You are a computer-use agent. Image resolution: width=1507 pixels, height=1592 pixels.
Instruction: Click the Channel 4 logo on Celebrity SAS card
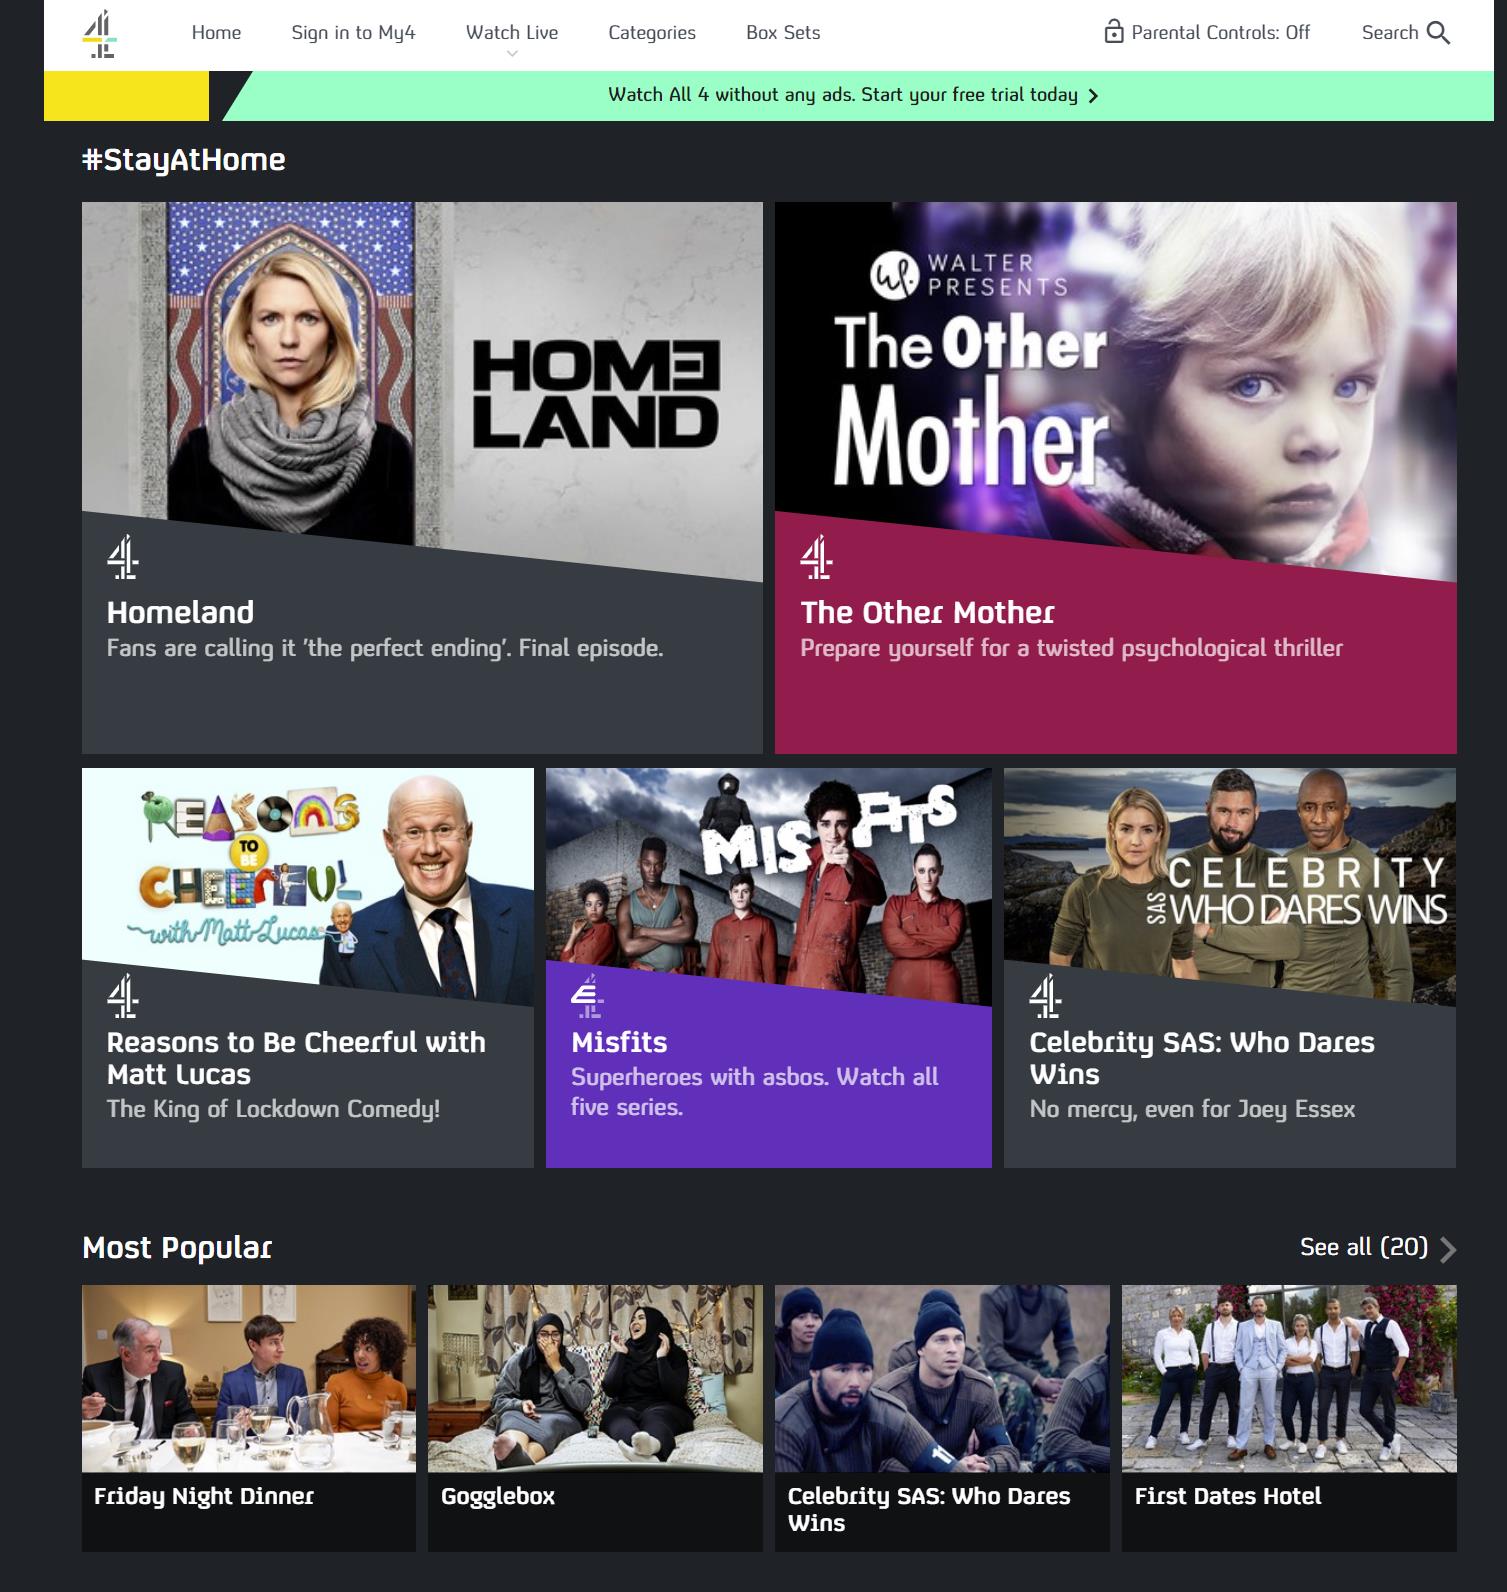click(x=1045, y=996)
